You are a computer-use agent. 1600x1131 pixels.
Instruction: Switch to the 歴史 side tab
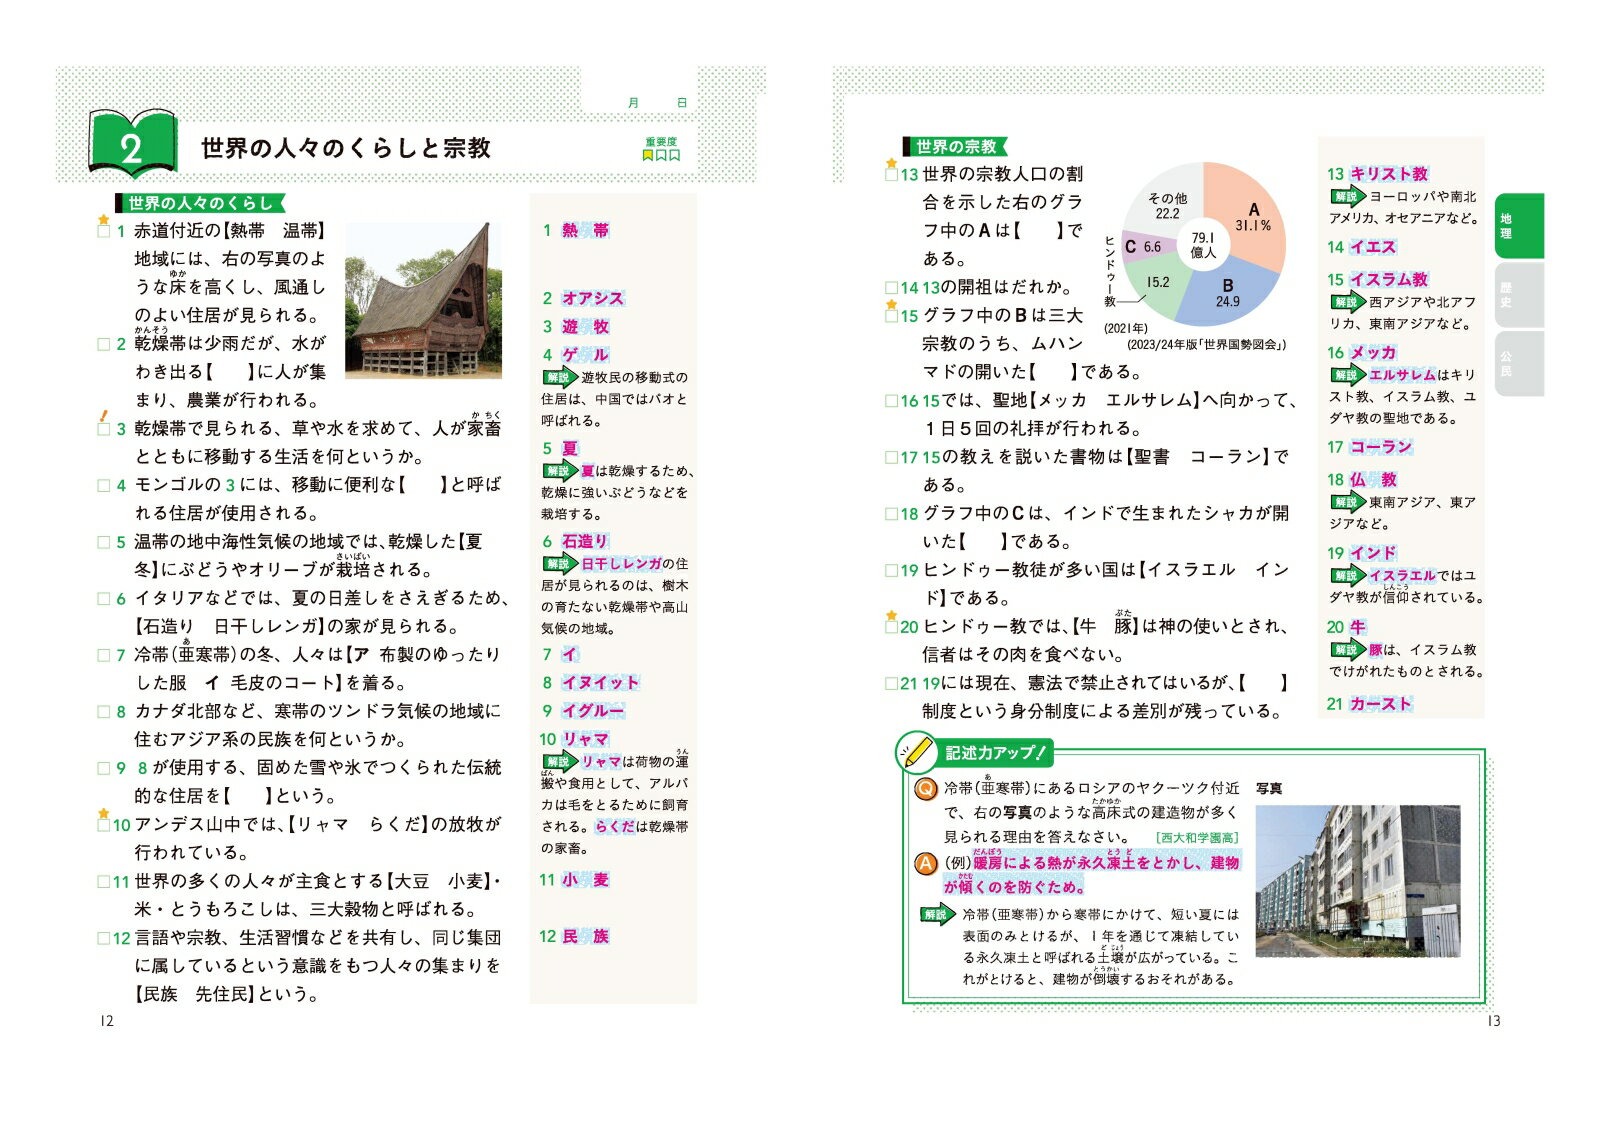click(x=1519, y=295)
